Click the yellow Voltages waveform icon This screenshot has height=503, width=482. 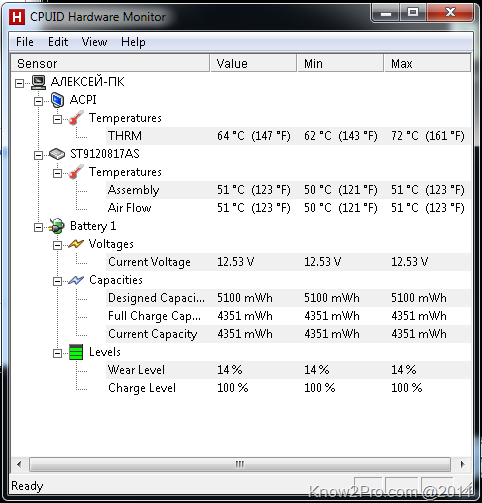pos(76,244)
